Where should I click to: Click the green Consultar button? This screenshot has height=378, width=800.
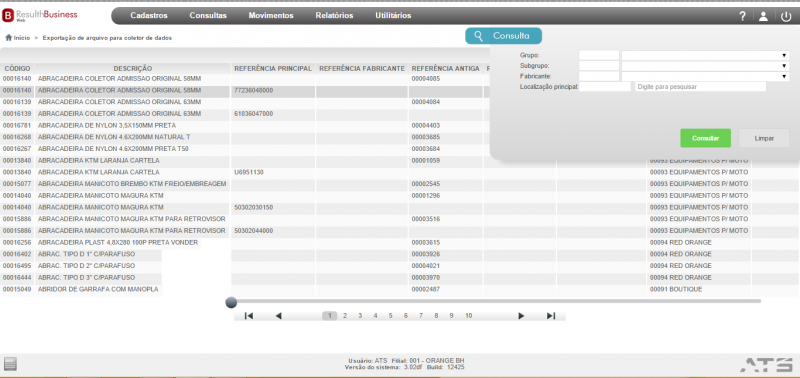click(x=706, y=138)
